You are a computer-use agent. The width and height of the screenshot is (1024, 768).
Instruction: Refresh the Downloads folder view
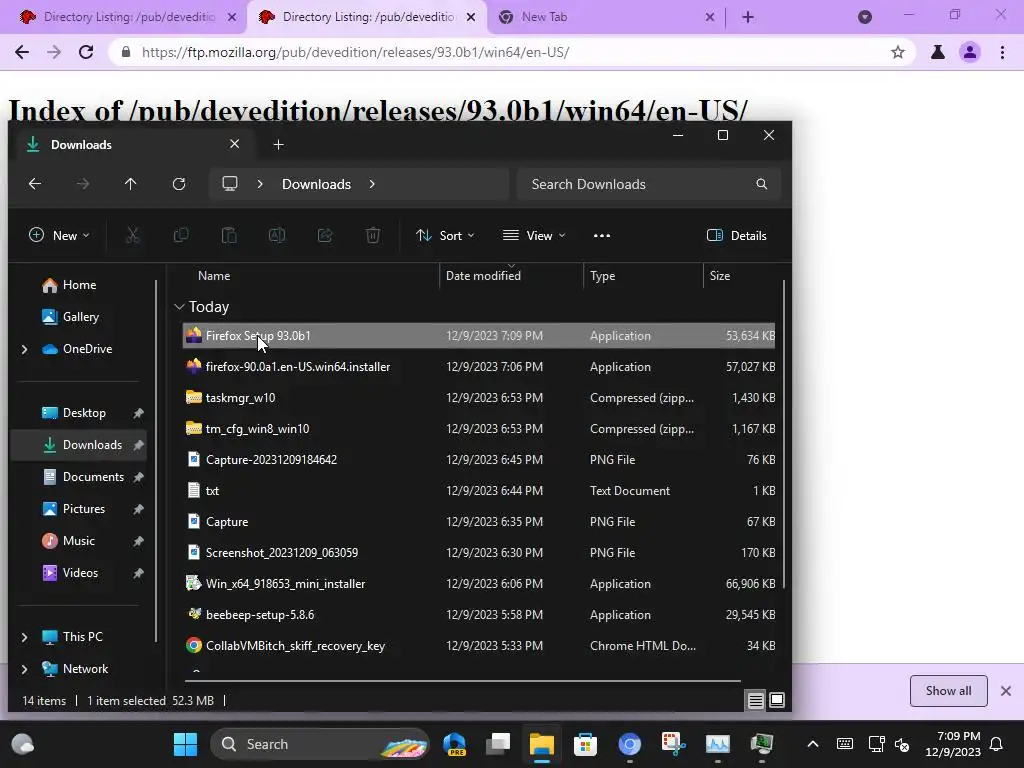point(179,184)
